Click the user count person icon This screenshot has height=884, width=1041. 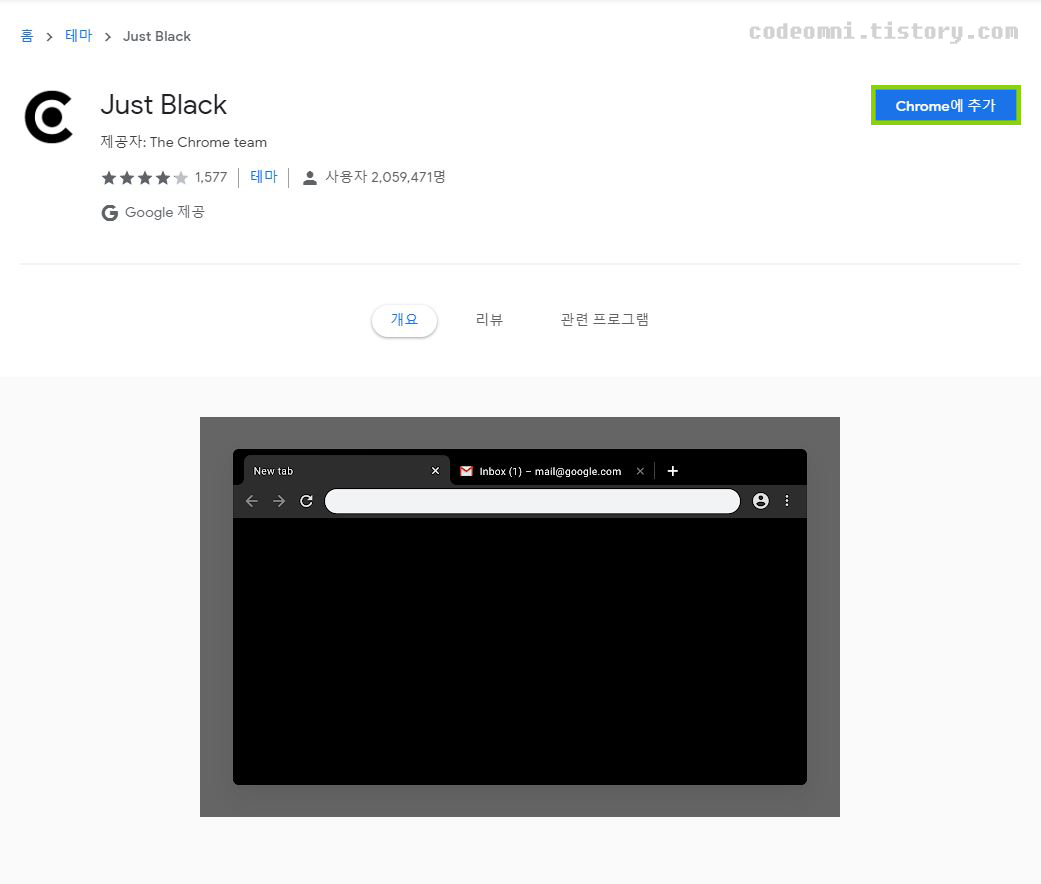(309, 178)
